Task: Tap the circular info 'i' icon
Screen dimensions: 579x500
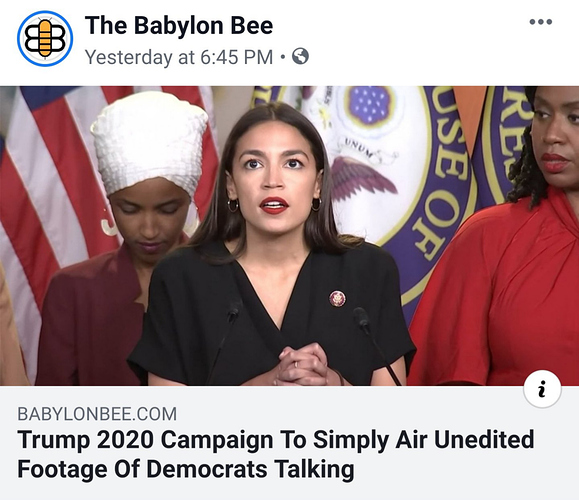Action: click(542, 389)
